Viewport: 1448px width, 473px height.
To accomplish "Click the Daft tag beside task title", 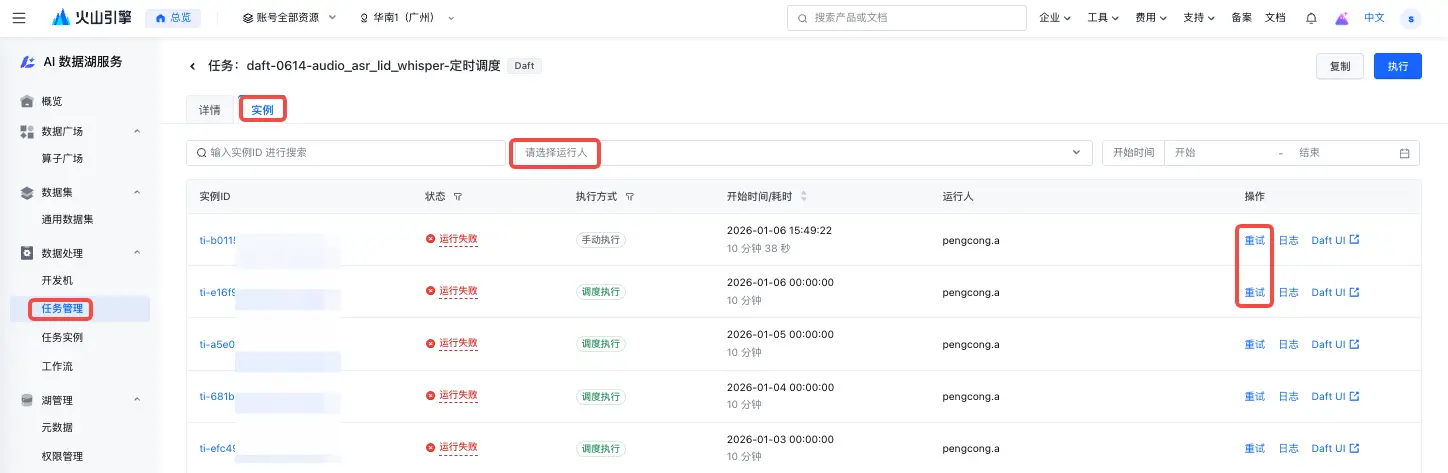I will (524, 66).
